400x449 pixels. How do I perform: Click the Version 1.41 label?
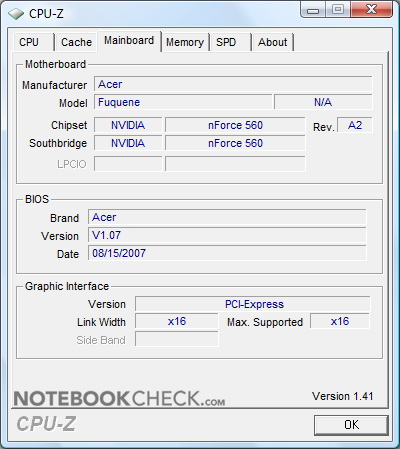(x=343, y=396)
